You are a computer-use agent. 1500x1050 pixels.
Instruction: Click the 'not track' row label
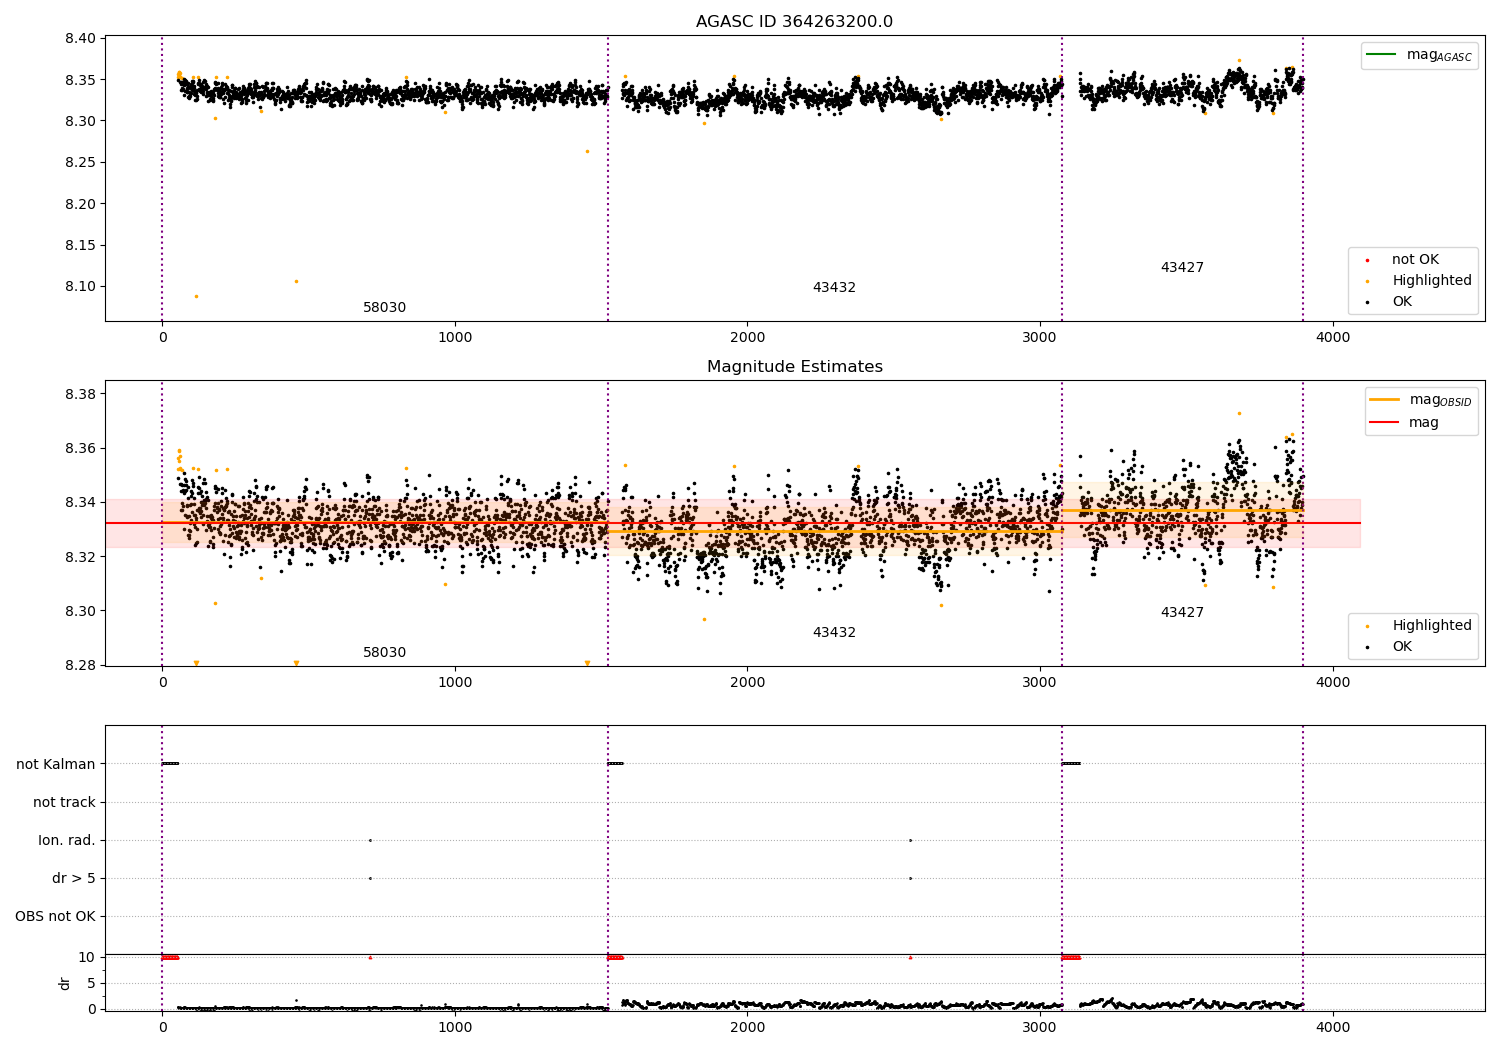pos(64,802)
